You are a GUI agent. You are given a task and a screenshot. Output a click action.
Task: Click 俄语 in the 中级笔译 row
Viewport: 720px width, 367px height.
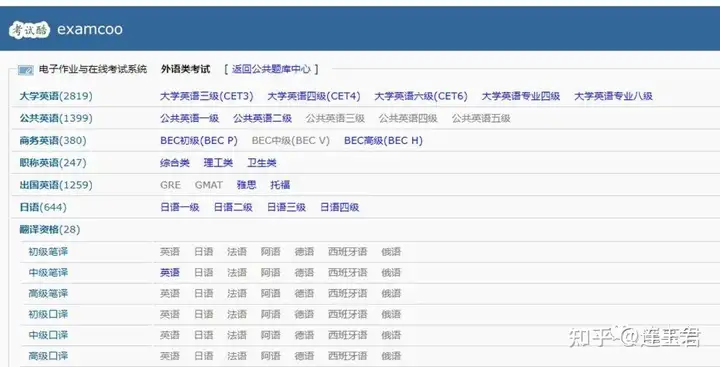point(391,272)
